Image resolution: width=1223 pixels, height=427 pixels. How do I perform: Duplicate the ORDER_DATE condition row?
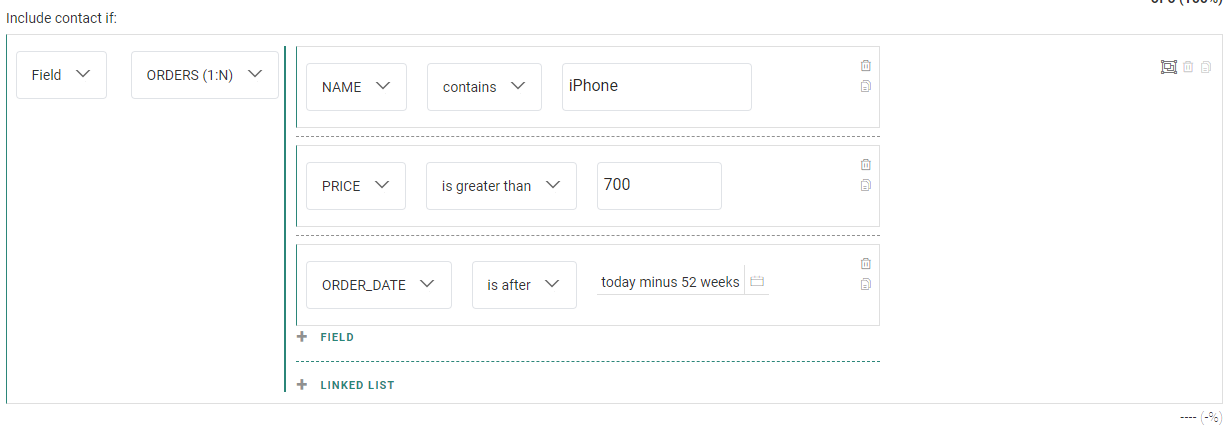pos(866,284)
